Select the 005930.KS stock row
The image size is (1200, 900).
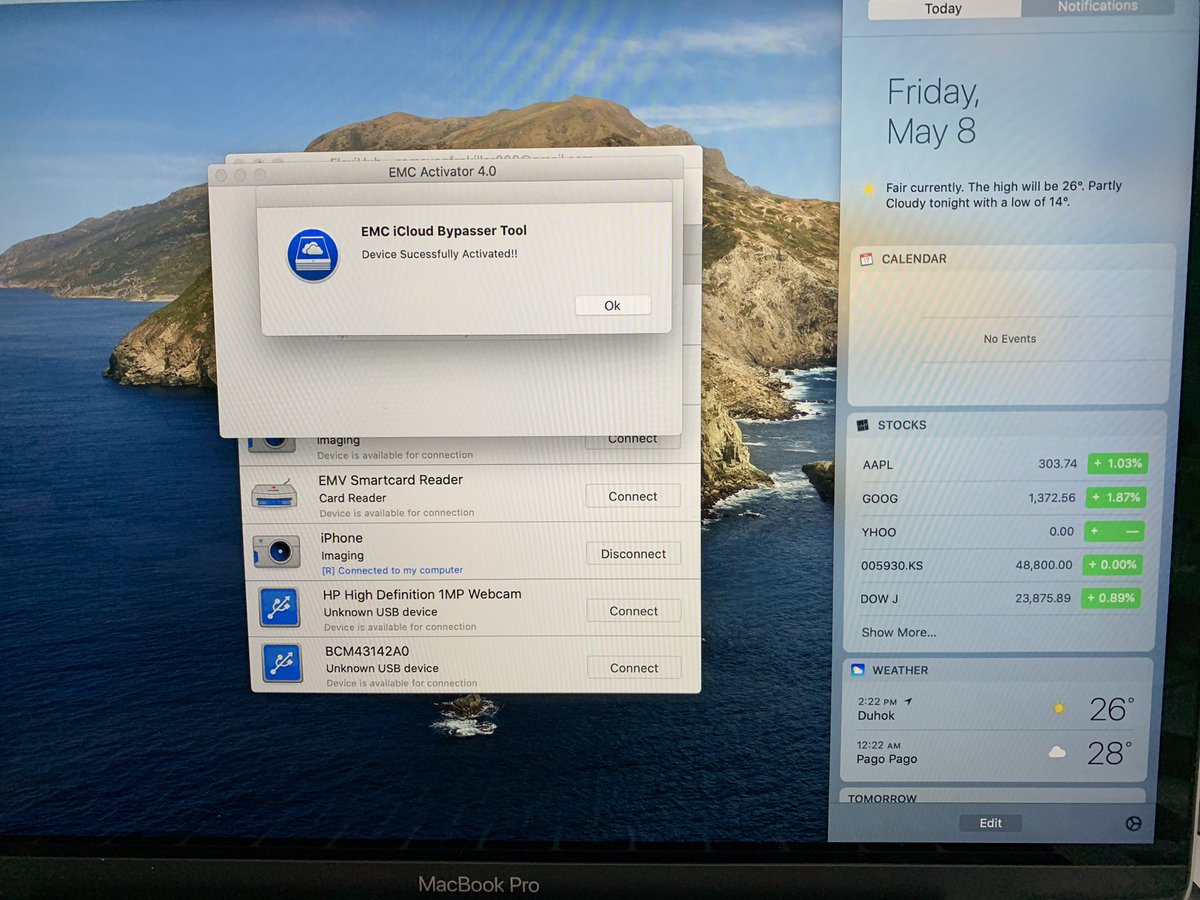tap(1002, 565)
